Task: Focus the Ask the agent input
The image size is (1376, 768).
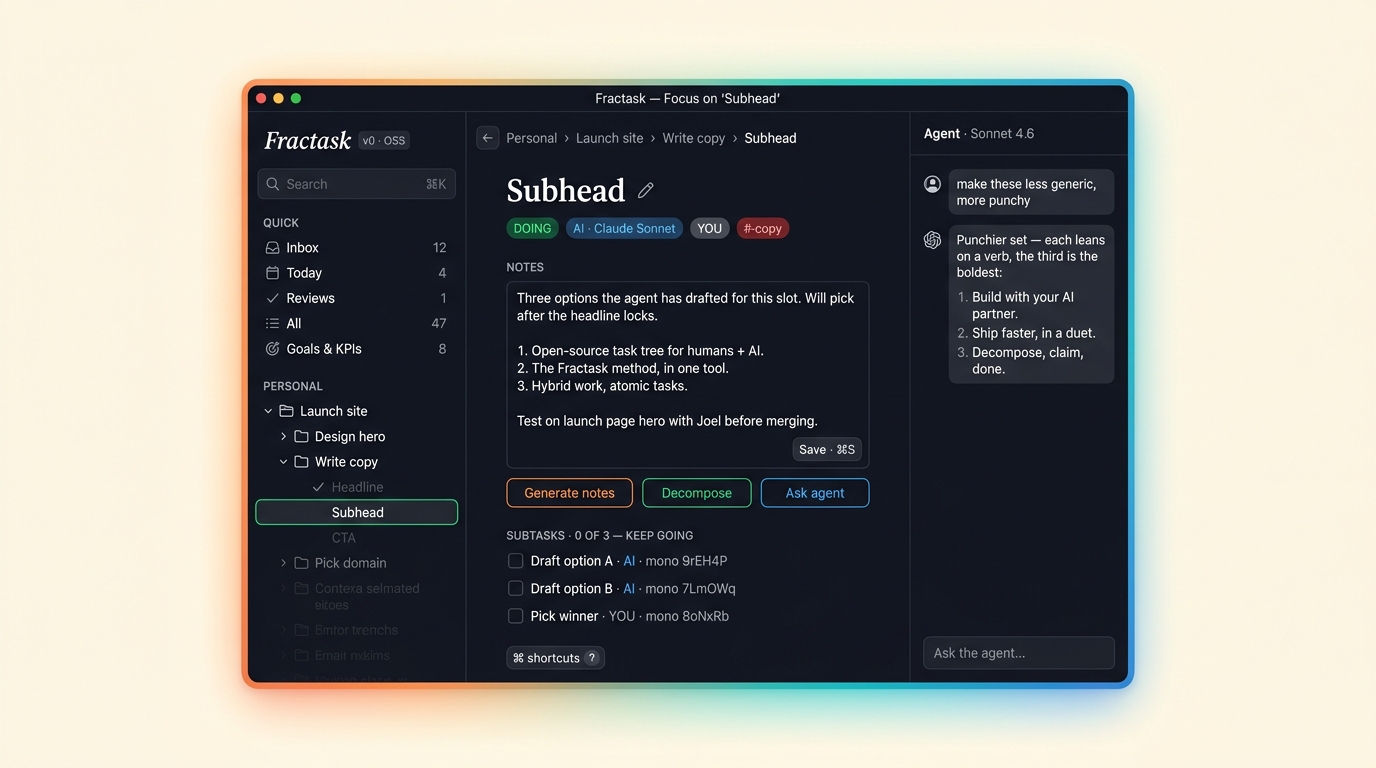Action: [x=1018, y=653]
